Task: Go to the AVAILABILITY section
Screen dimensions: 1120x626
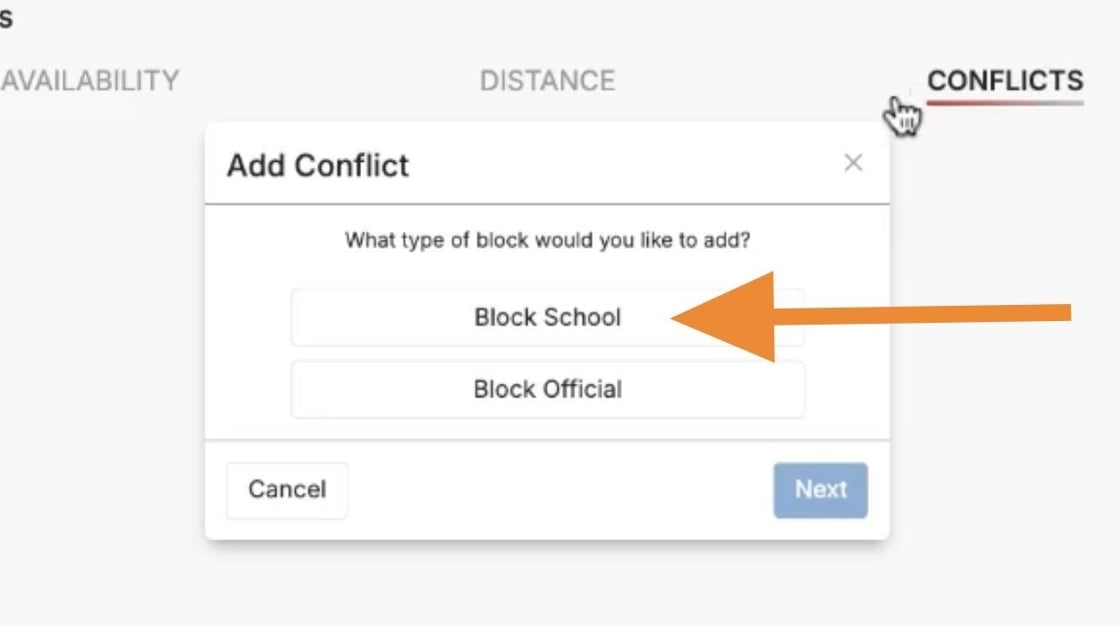Action: (89, 81)
